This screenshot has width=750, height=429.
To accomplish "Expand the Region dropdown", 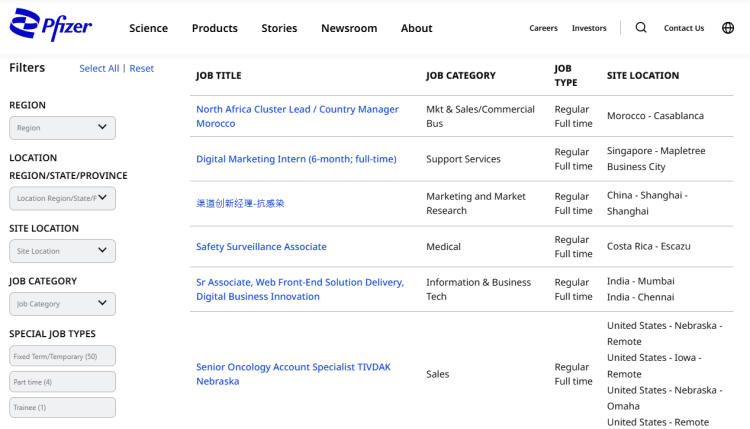I will point(62,128).
